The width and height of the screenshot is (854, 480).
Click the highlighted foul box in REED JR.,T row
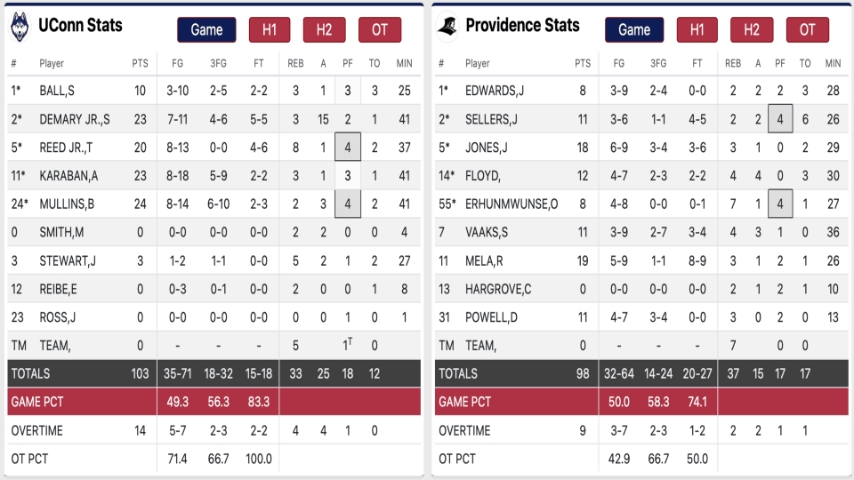click(x=347, y=147)
